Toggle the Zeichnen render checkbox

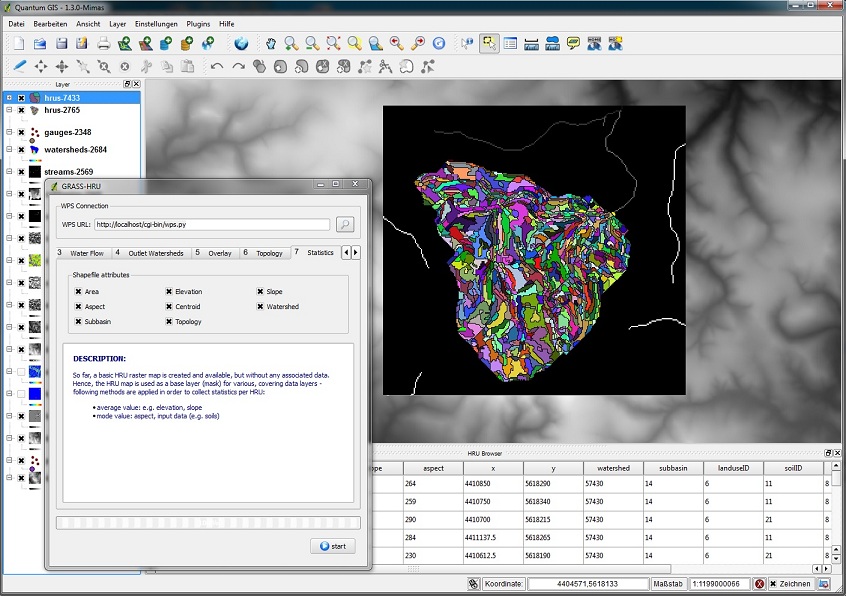(773, 584)
